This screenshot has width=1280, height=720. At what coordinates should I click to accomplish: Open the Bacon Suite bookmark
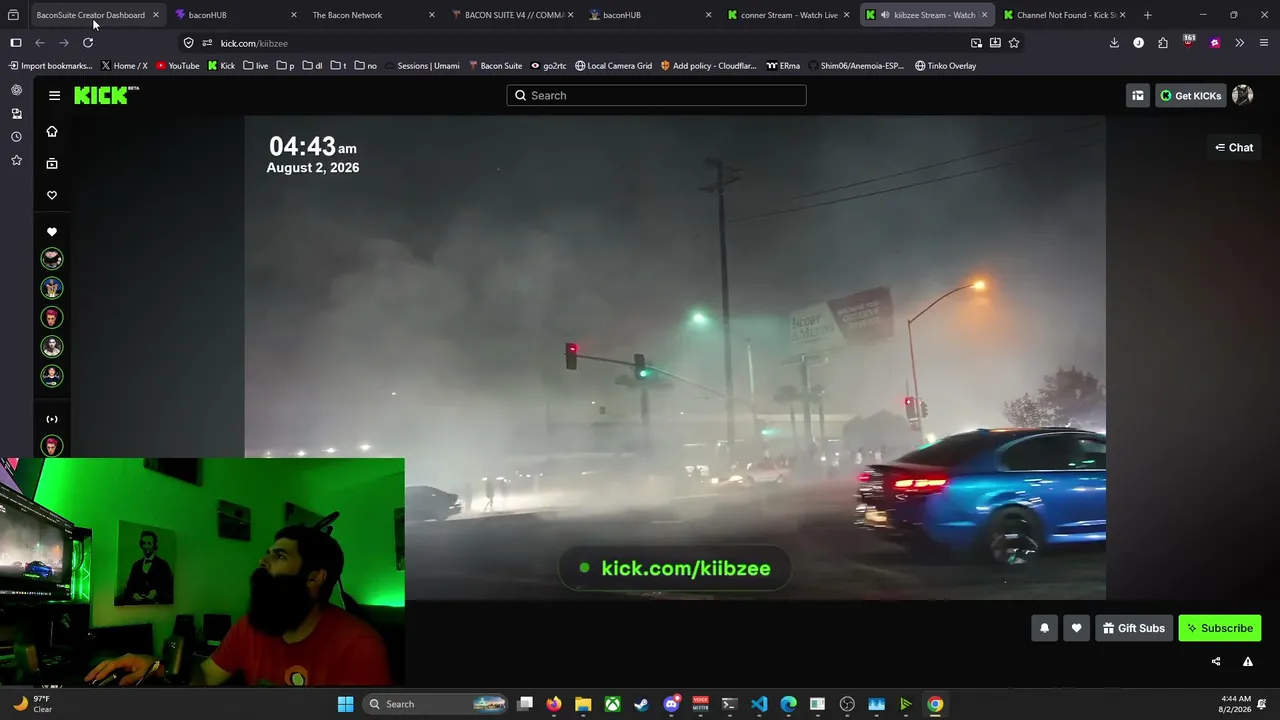pos(495,66)
